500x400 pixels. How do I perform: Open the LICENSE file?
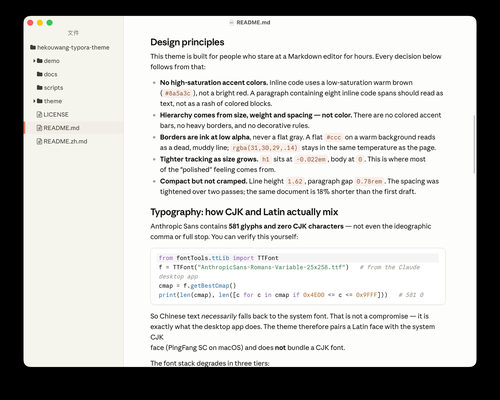coord(56,114)
